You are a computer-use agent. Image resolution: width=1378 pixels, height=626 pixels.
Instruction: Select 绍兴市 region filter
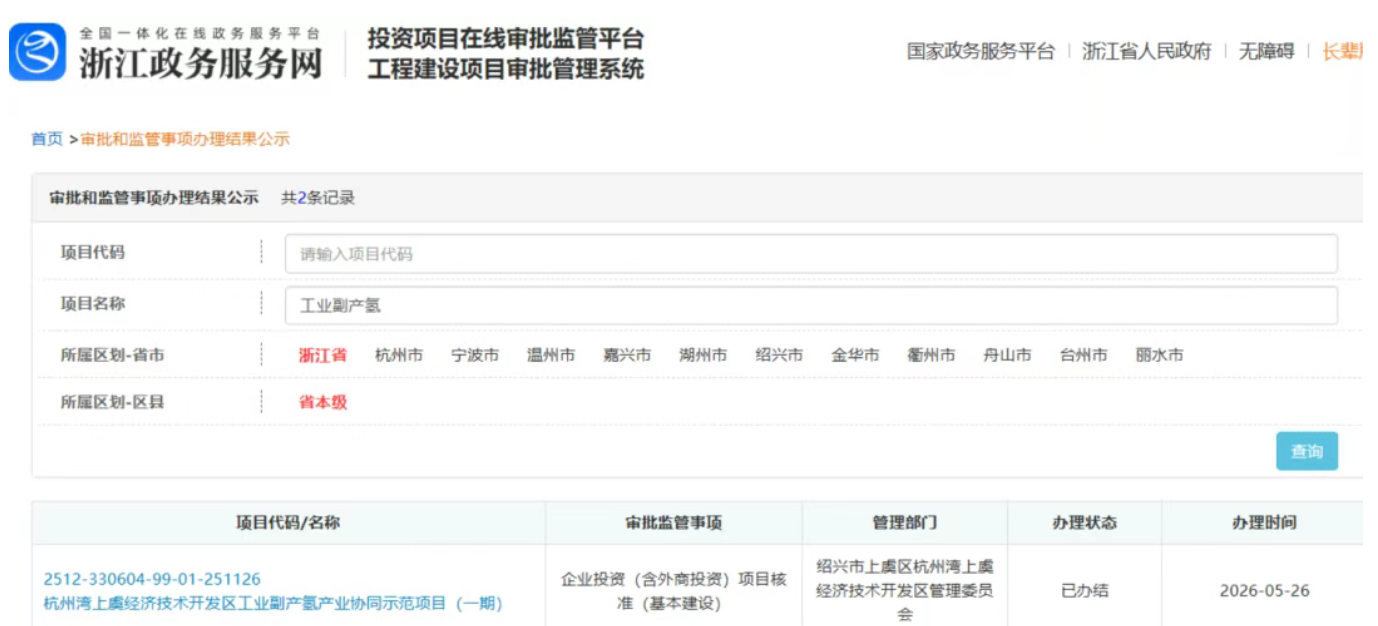(x=779, y=355)
